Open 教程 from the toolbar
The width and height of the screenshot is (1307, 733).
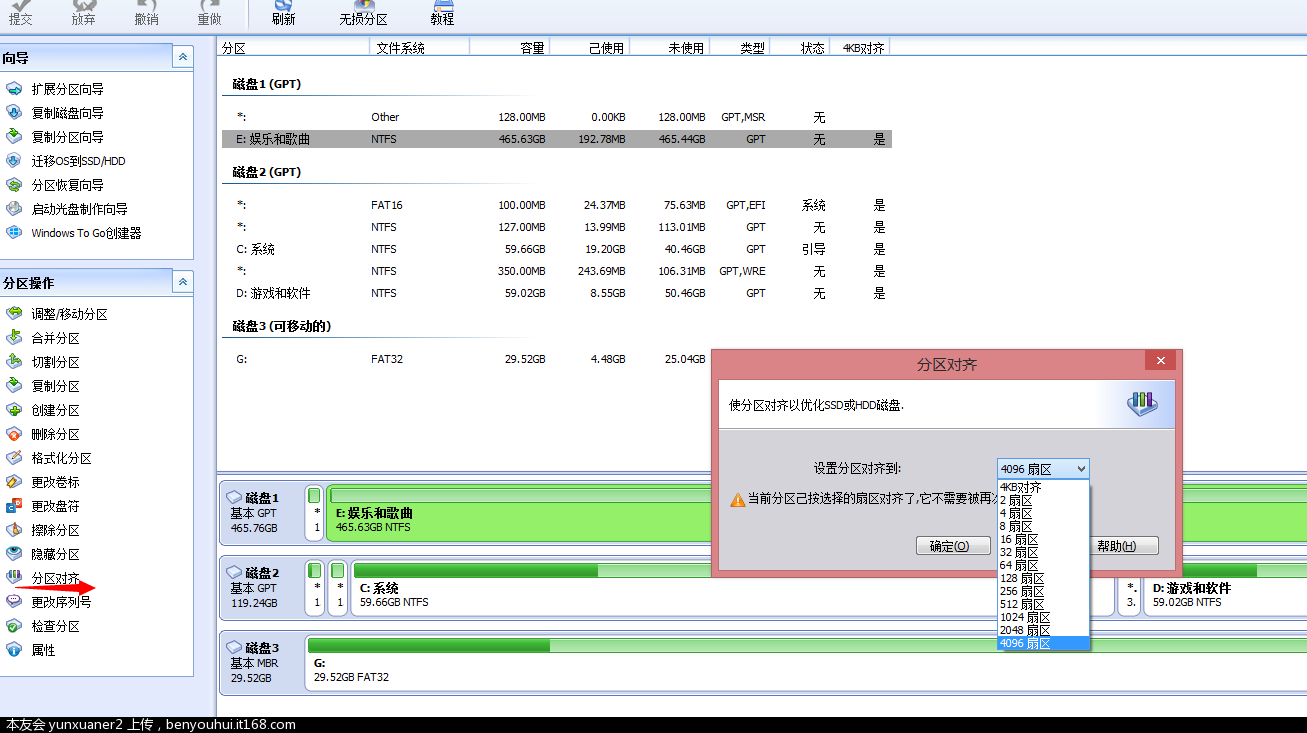[x=442, y=13]
